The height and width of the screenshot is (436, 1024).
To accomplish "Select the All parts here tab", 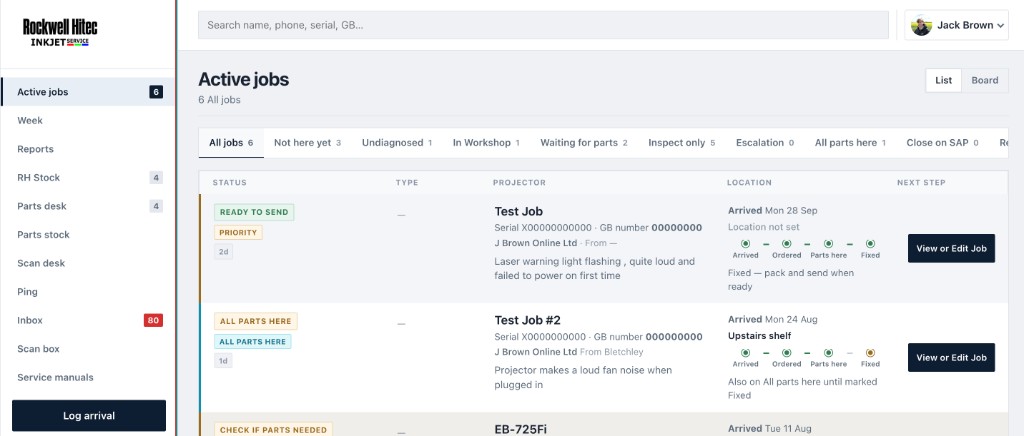I will (x=850, y=143).
